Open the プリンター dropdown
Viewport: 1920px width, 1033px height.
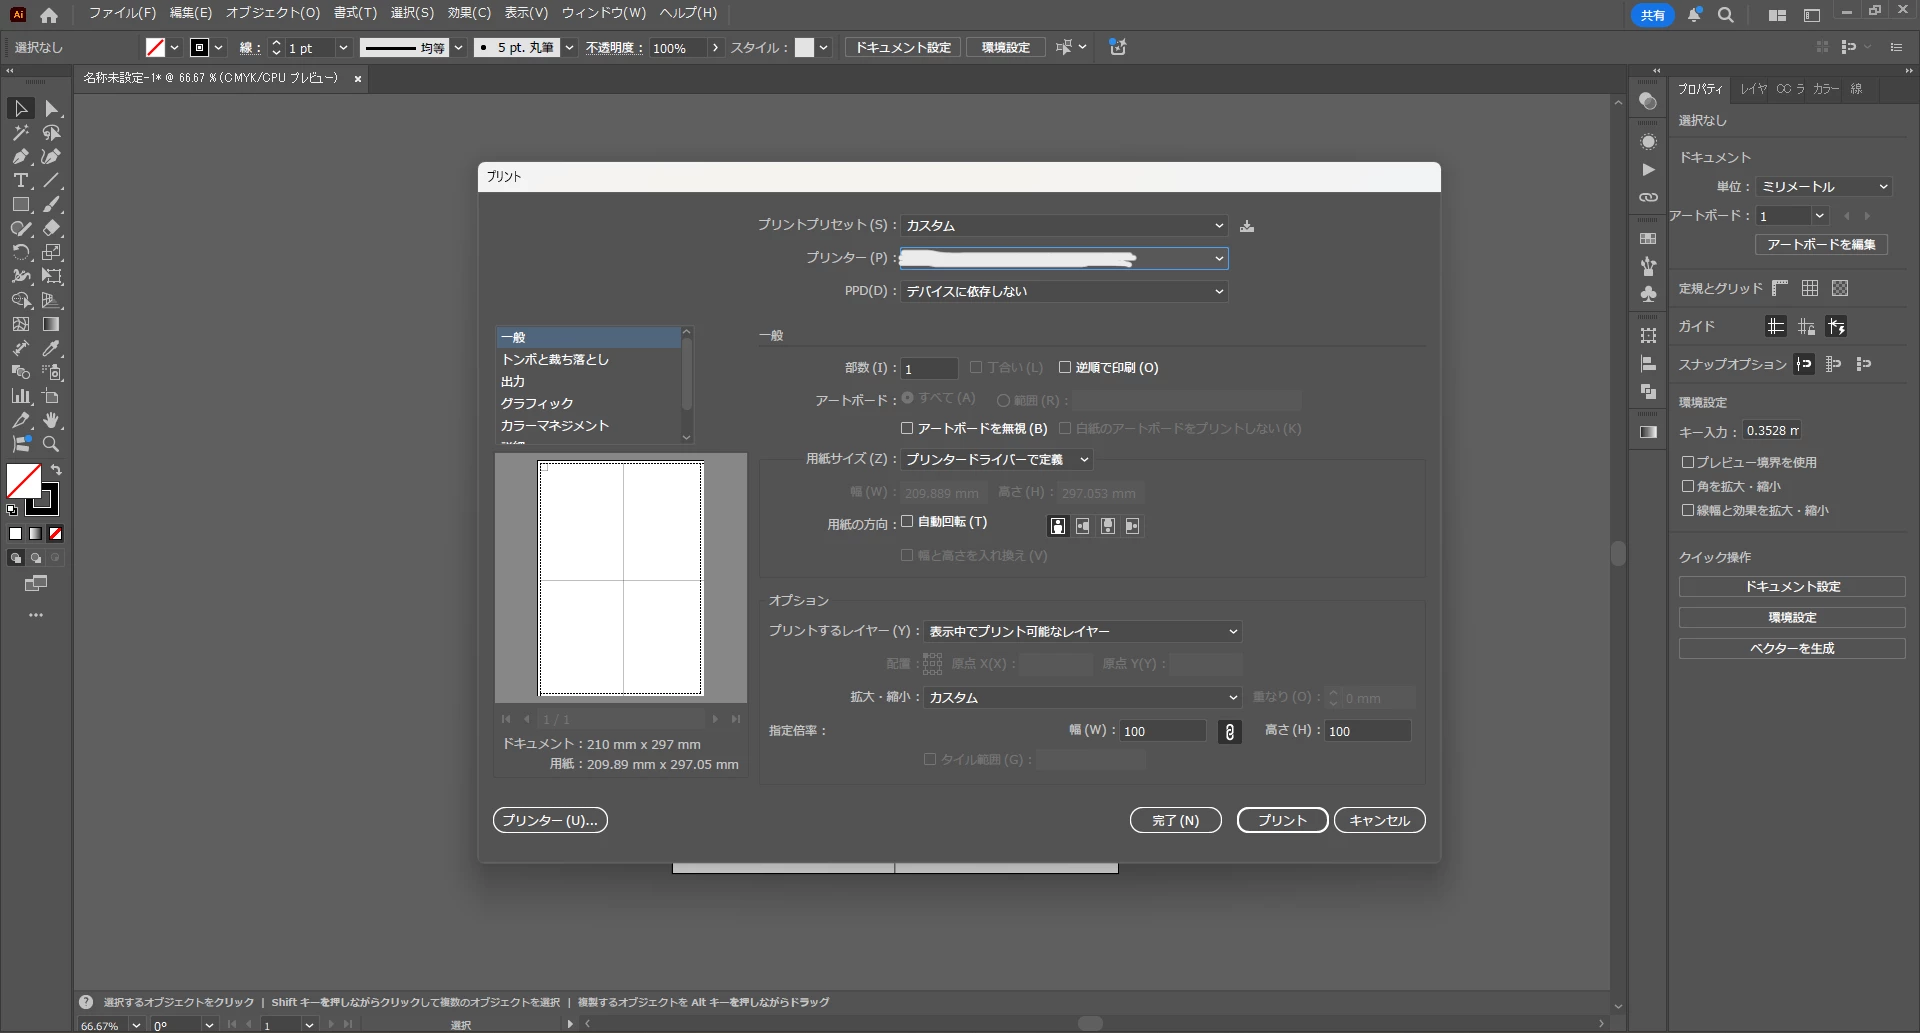pos(1064,258)
